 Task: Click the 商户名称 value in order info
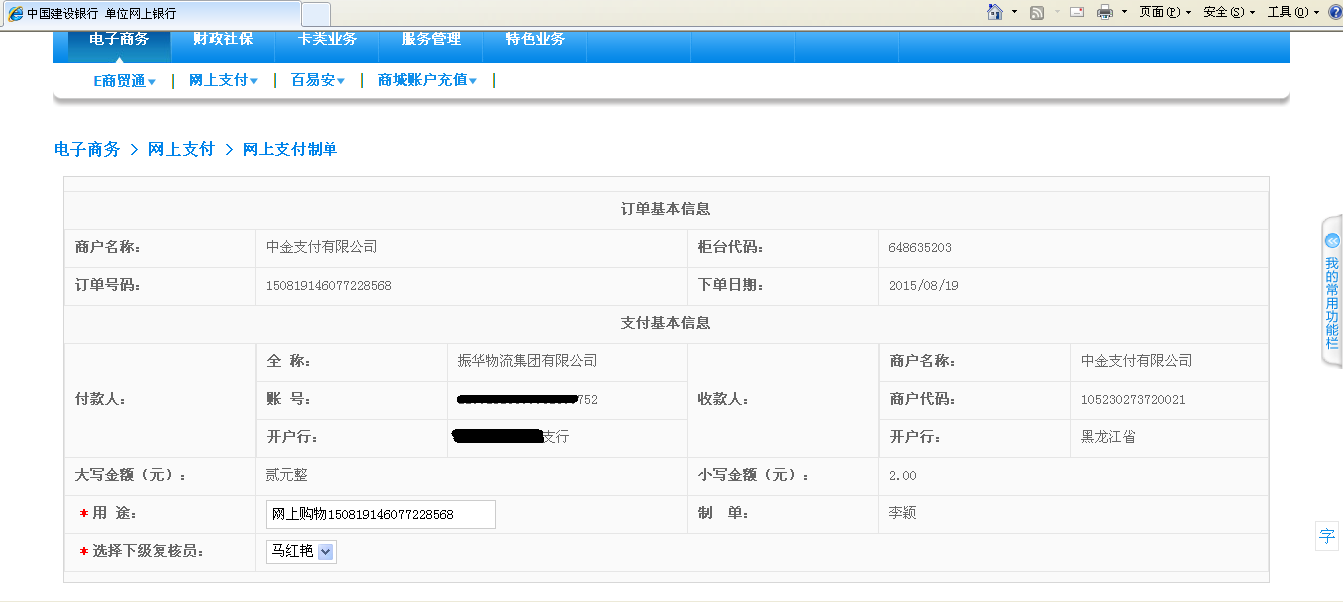pyautogui.click(x=322, y=247)
